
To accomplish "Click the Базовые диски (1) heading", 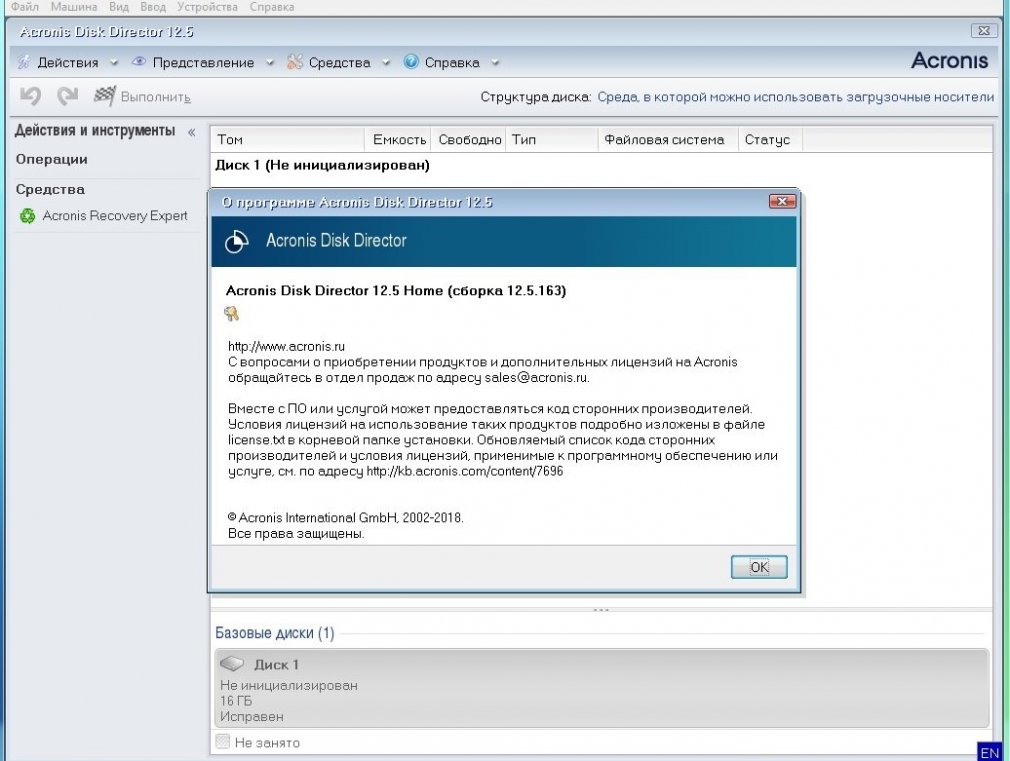I will [275, 633].
